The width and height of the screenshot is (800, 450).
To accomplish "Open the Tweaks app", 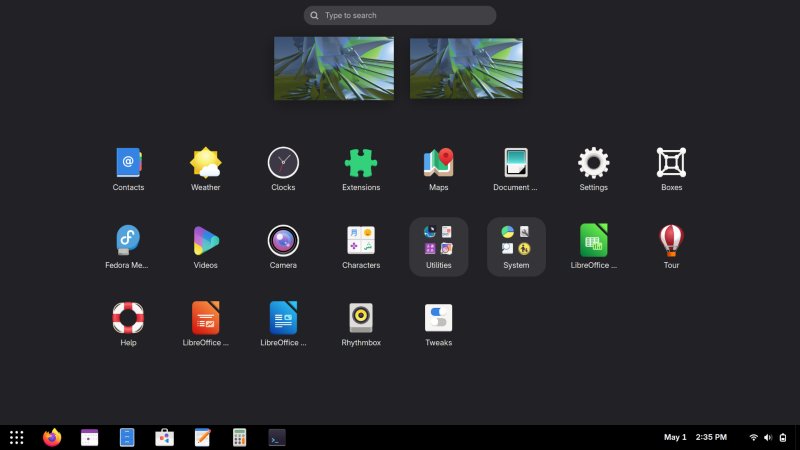I will click(438, 318).
